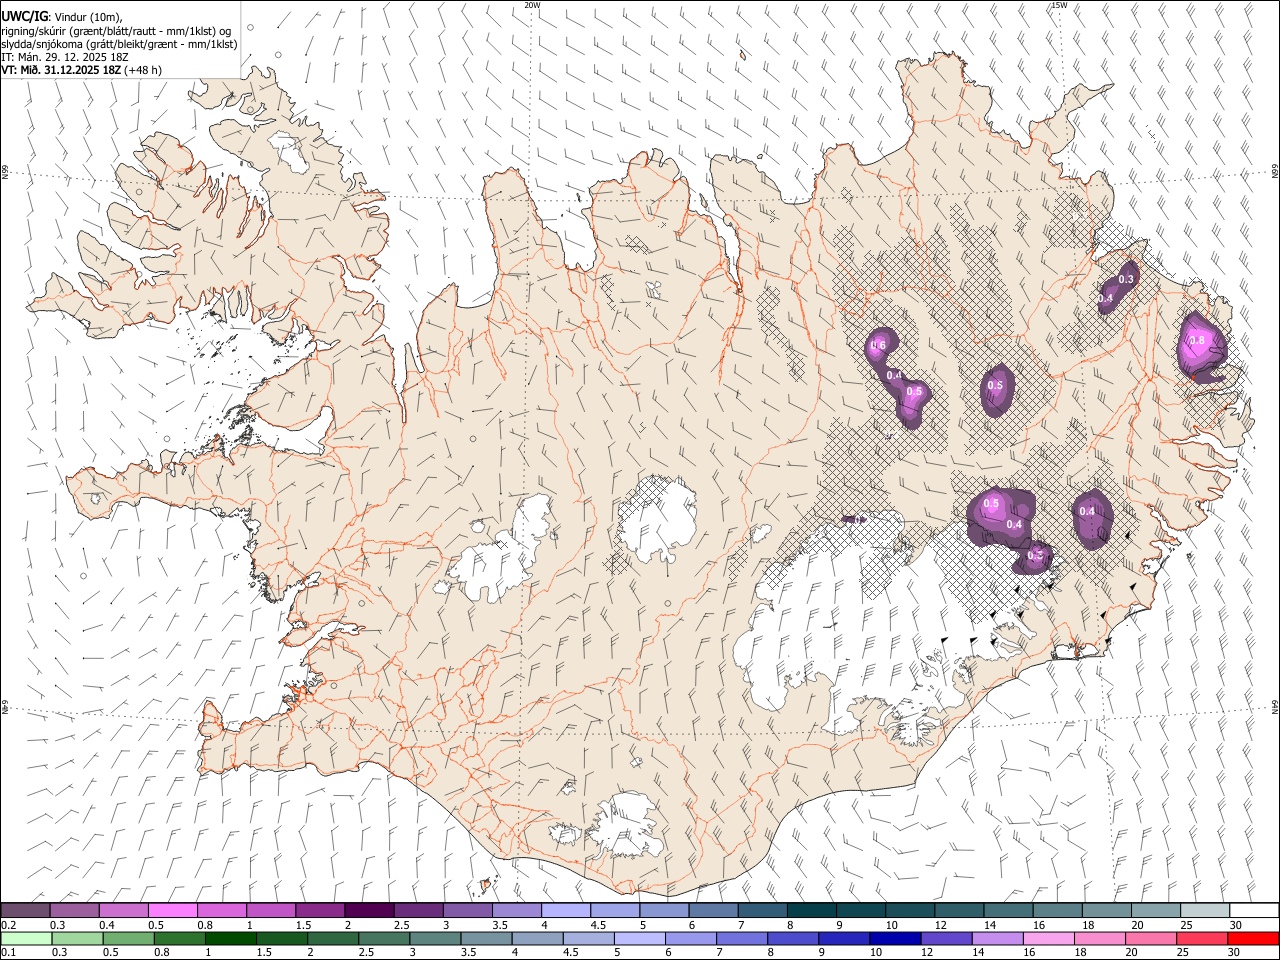Click the 'VT: Mið. 31.12.2025 18Z (+48 h)' line
Viewport: 1280px width, 960px height.
82,70
